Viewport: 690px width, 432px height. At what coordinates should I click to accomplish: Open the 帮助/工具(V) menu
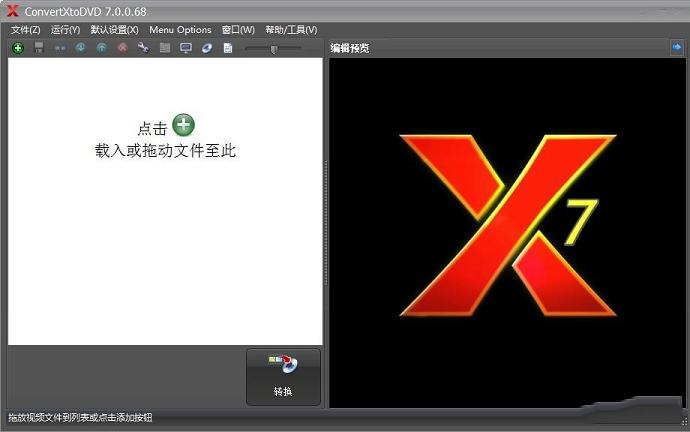291,30
